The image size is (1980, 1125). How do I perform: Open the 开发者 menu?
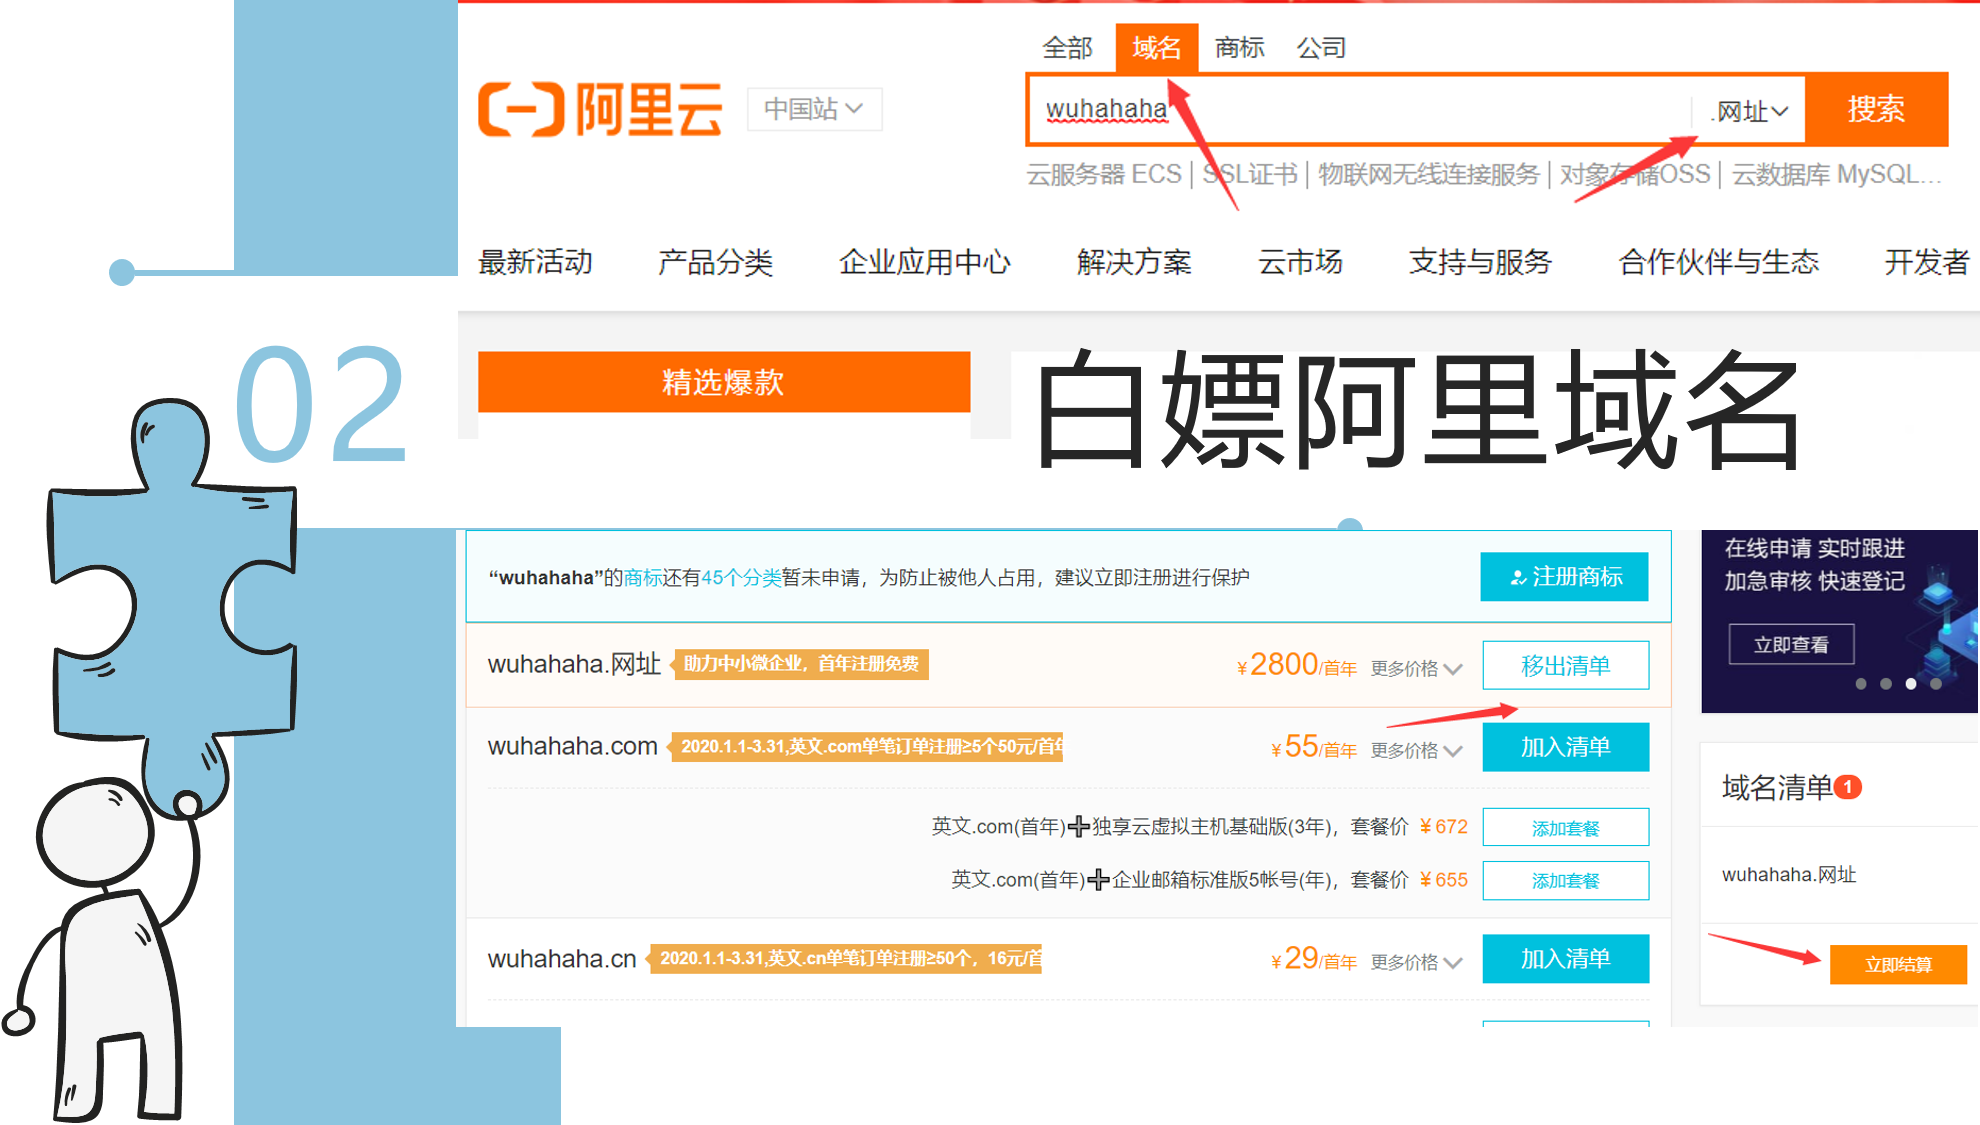coord(1926,262)
